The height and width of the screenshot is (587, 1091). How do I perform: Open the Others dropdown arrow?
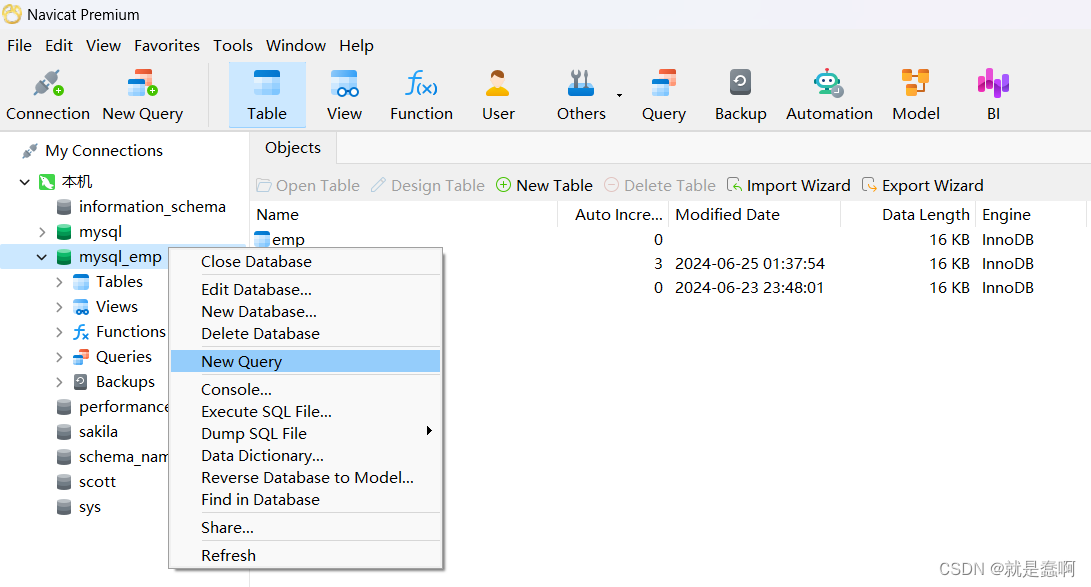pos(619,95)
